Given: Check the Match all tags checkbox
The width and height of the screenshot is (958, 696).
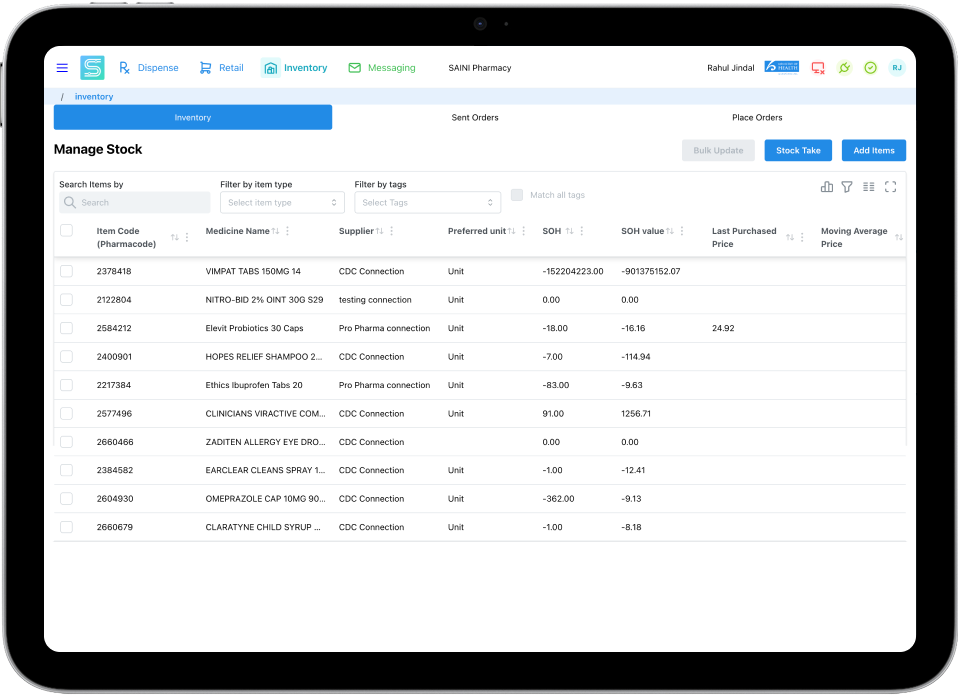Looking at the screenshot, I should click(x=517, y=195).
